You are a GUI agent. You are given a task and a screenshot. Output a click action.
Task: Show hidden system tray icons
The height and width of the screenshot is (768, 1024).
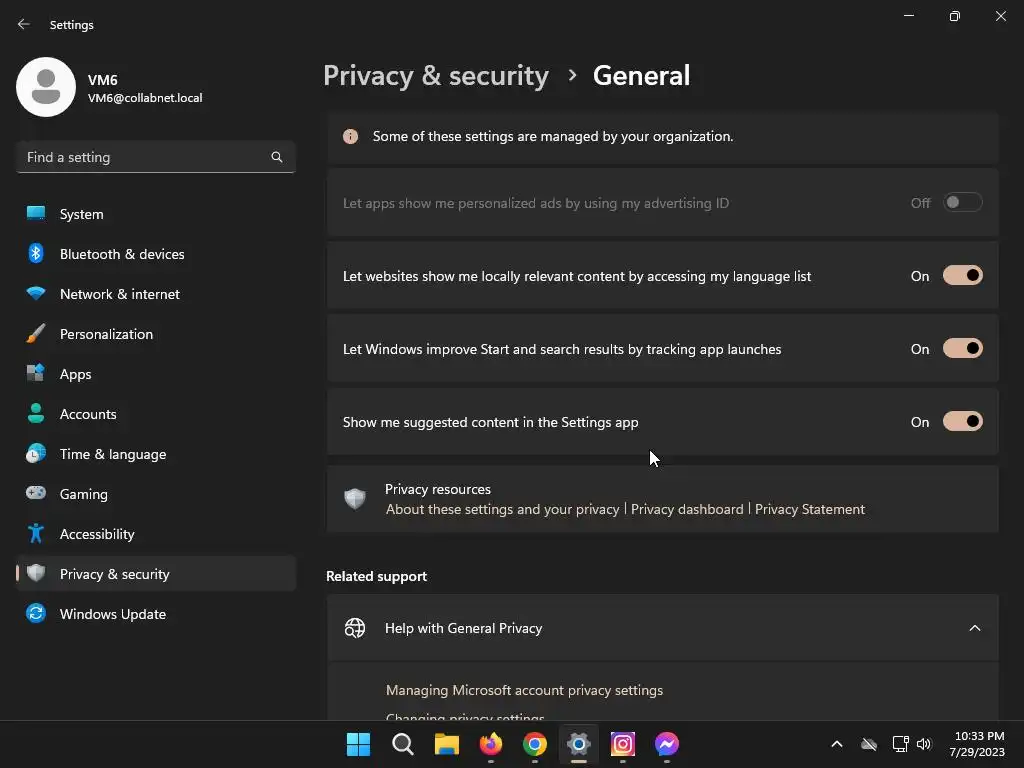(x=837, y=744)
